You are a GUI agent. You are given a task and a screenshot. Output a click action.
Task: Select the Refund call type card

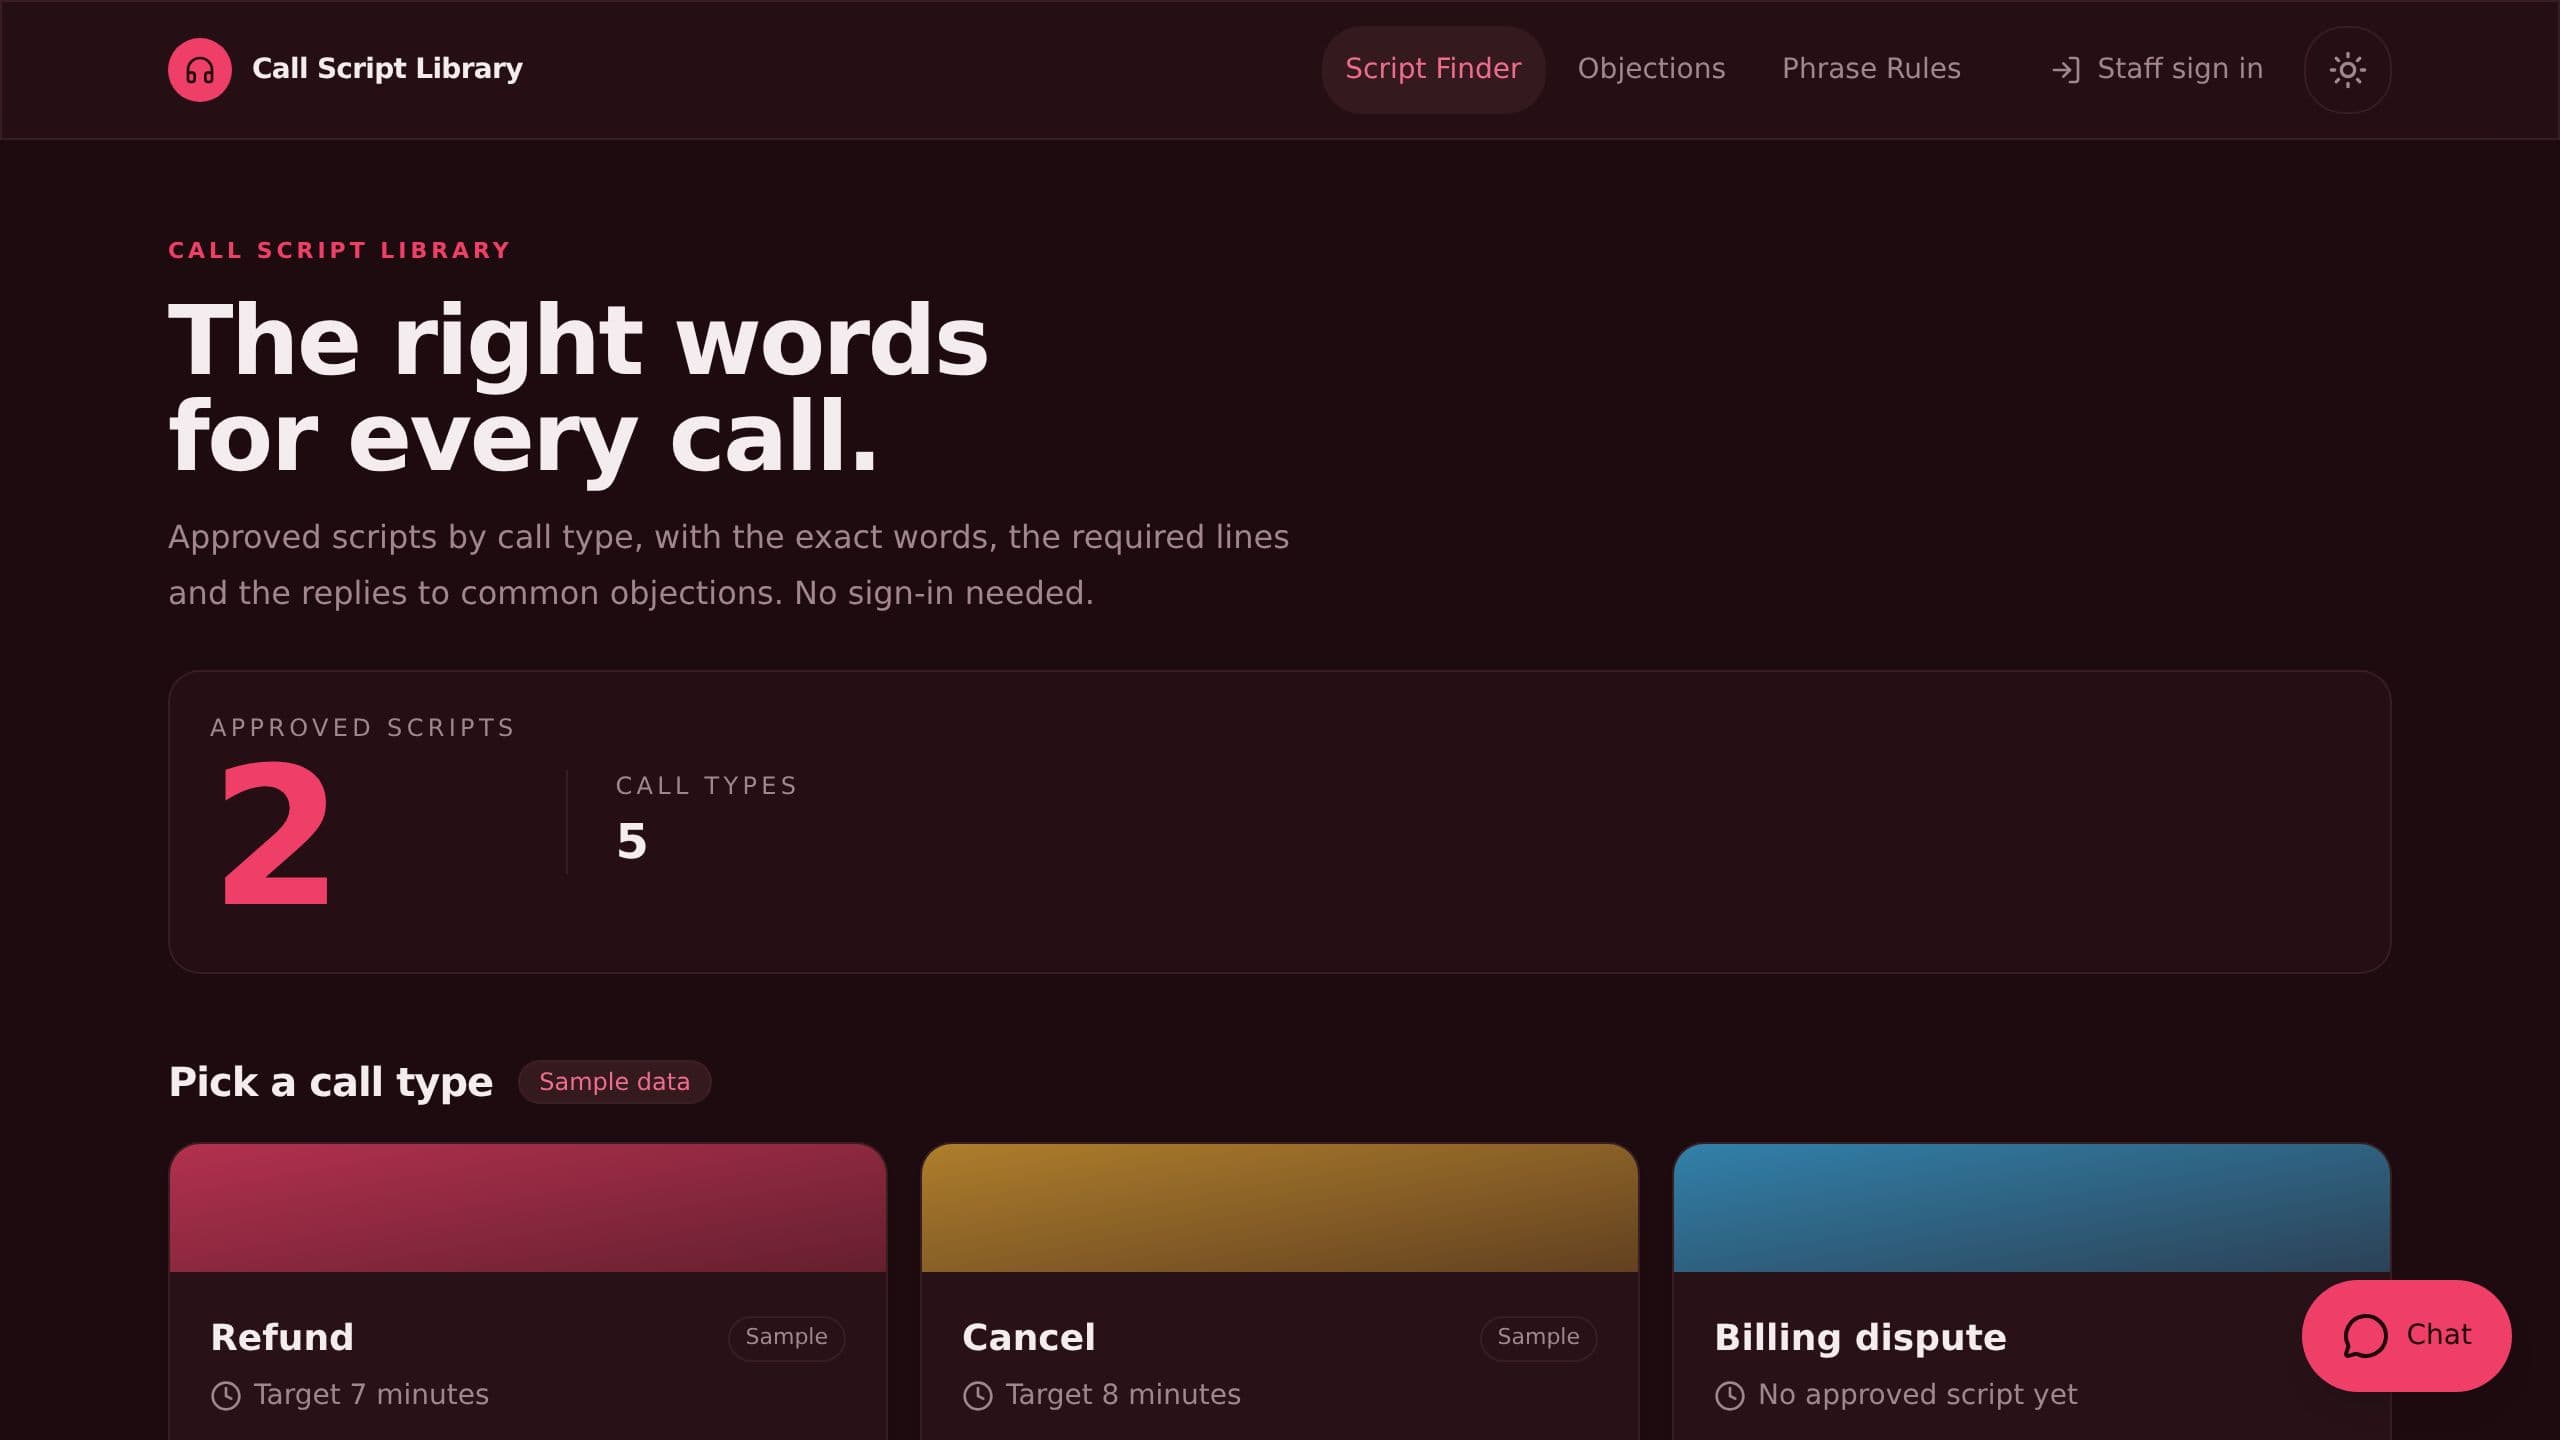pyautogui.click(x=528, y=1292)
